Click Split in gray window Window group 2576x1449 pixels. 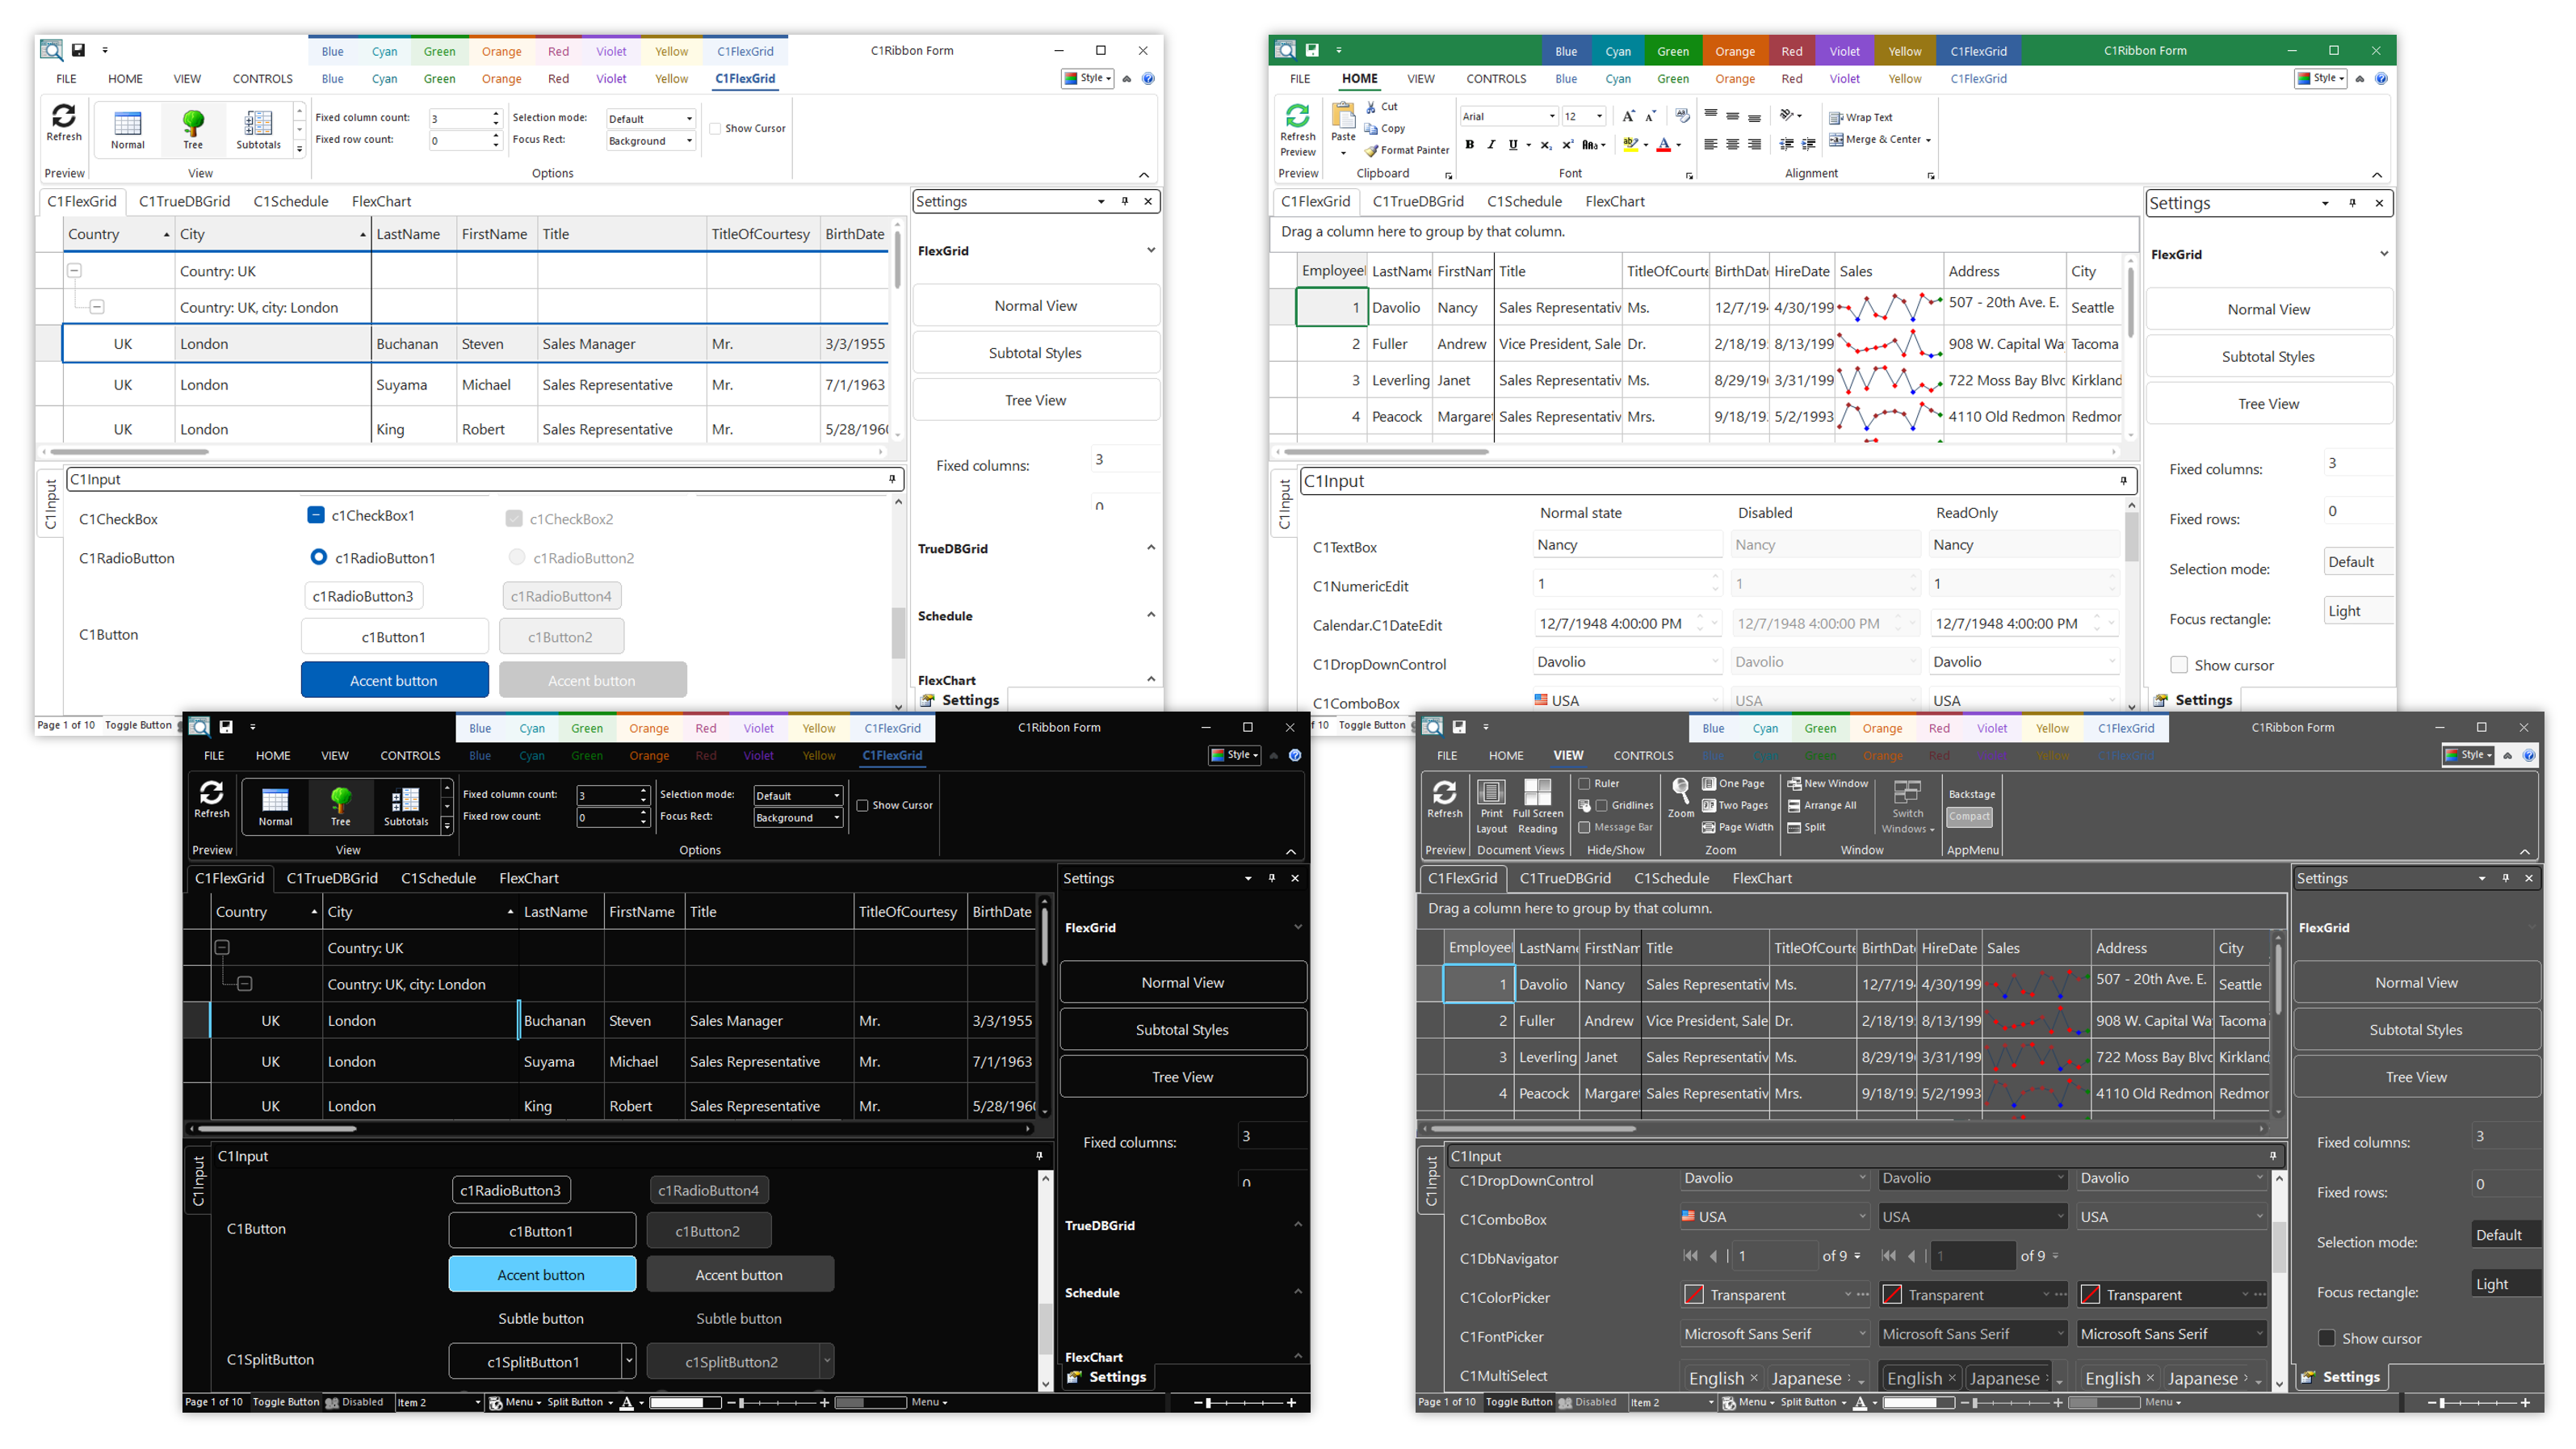pos(1806,827)
